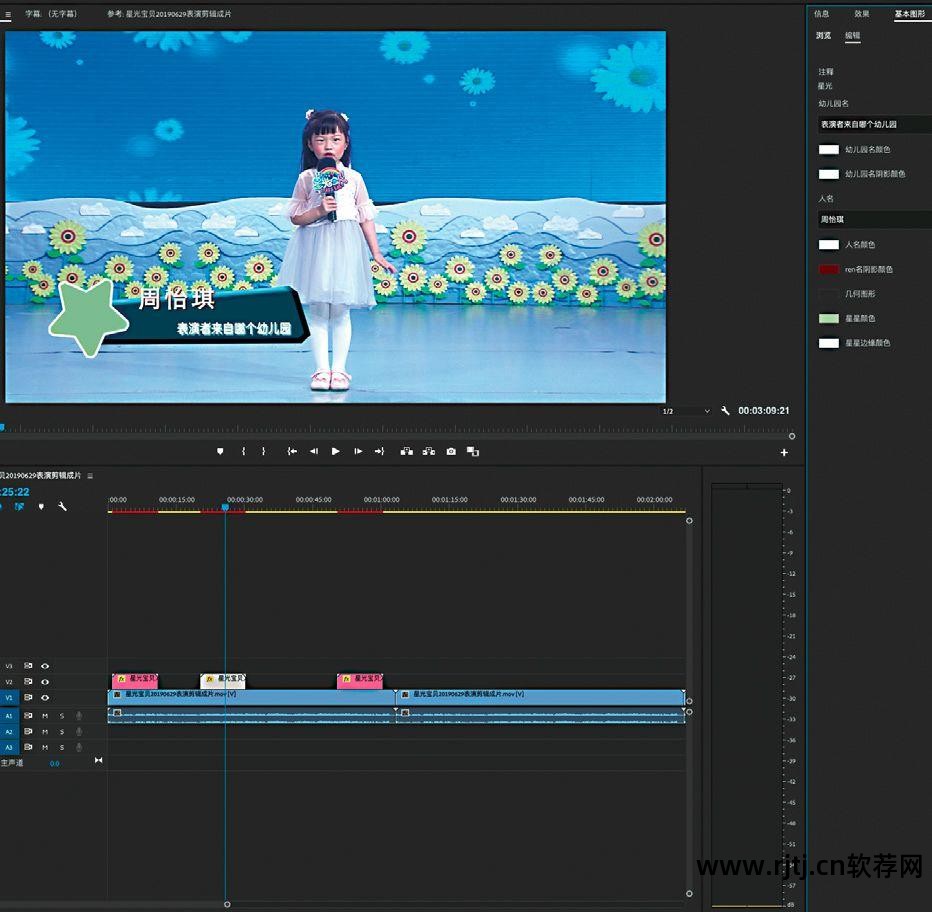Toggle V3 track eye visibility

click(45, 666)
